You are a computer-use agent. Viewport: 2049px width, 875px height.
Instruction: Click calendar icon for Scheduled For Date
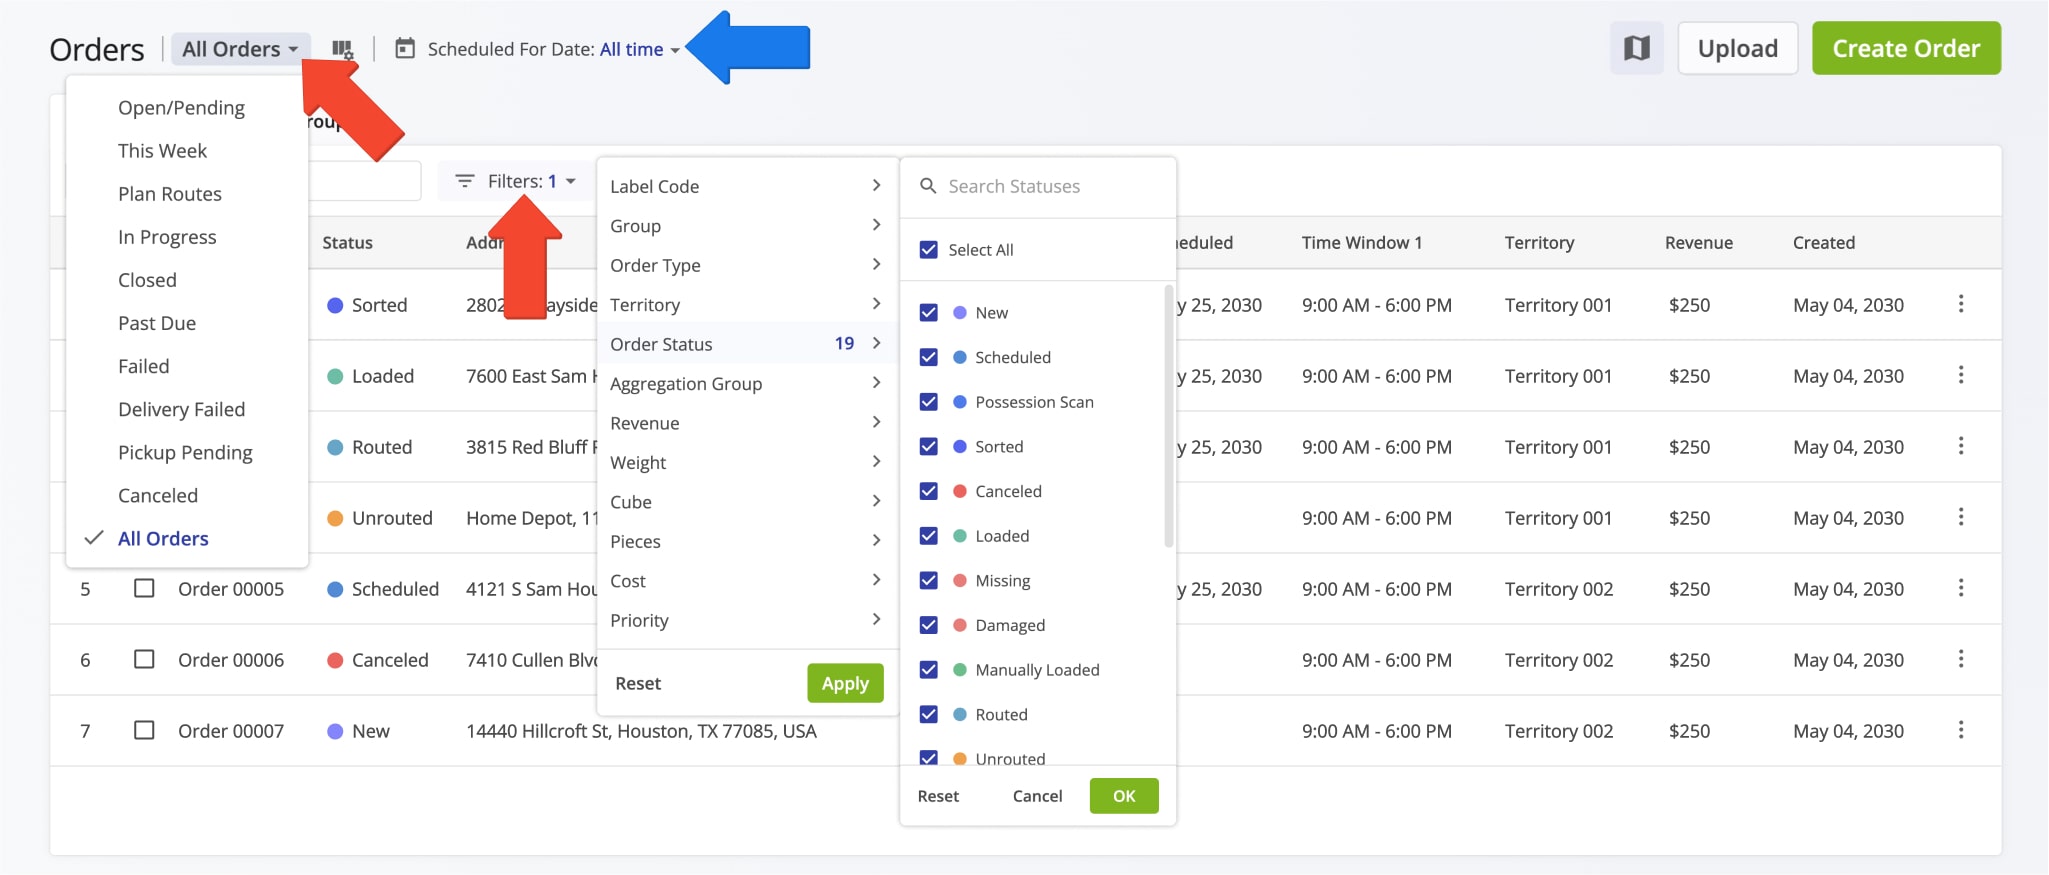click(x=405, y=48)
